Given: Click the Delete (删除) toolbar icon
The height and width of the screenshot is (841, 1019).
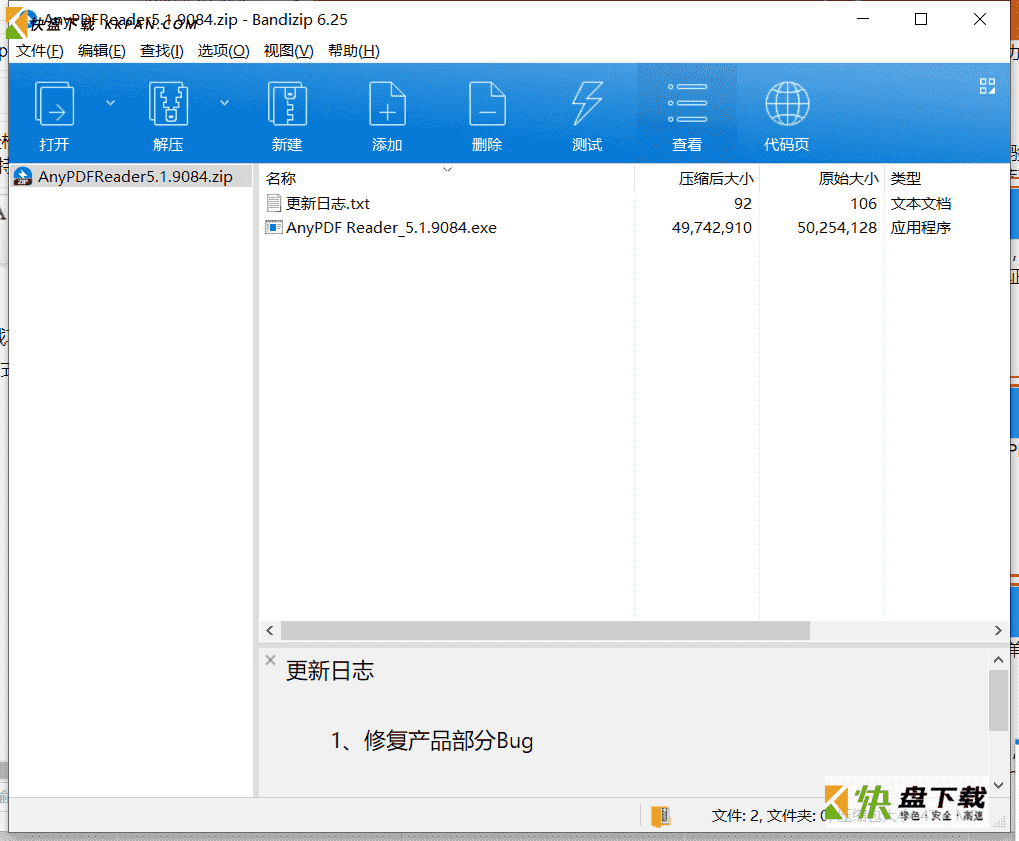Looking at the screenshot, I should click(487, 104).
